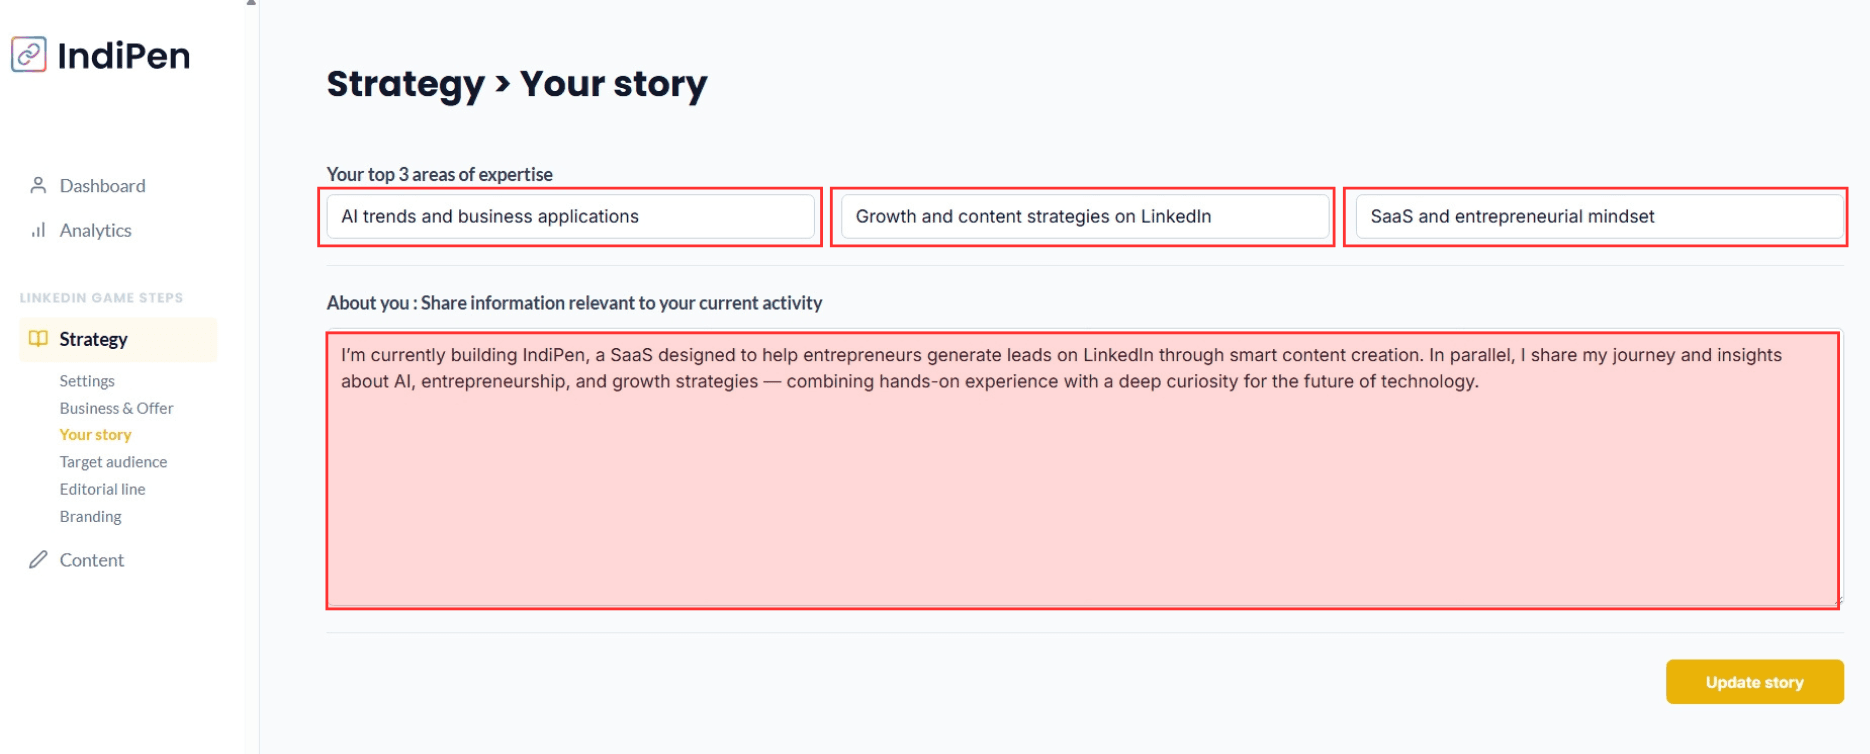1870x754 pixels.
Task: Click the AI trends expertise field
Action: point(570,216)
